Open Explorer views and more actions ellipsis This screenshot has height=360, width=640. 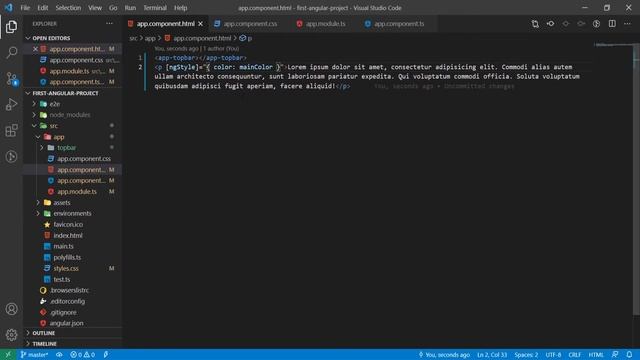click(109, 24)
